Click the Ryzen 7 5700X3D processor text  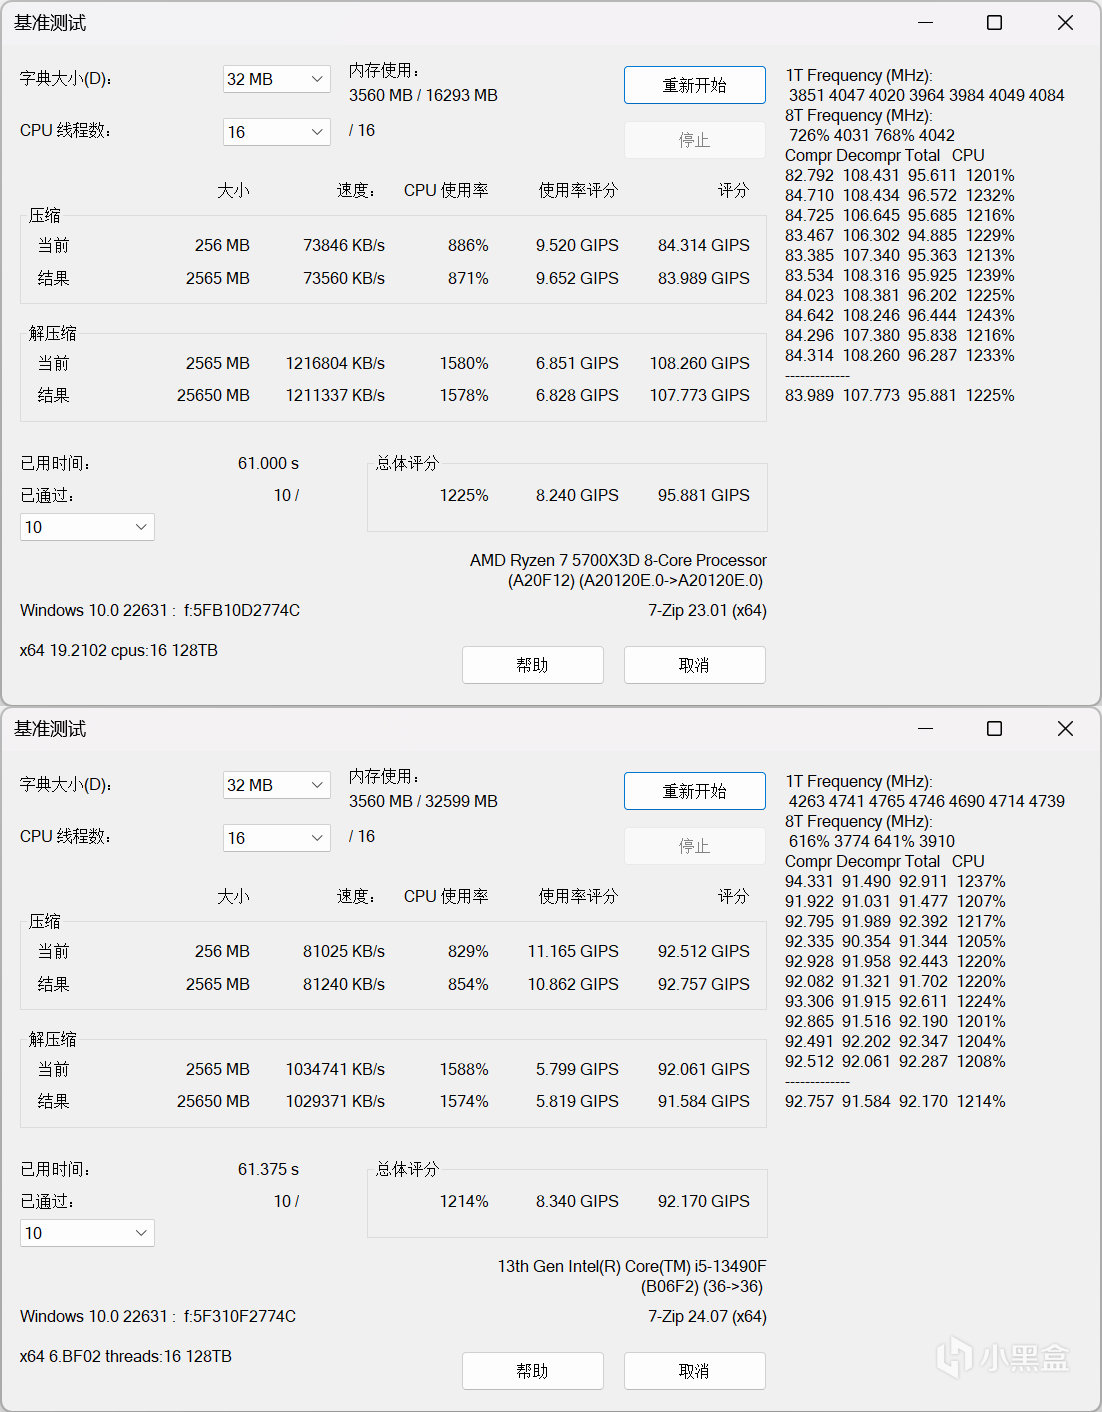click(x=618, y=560)
